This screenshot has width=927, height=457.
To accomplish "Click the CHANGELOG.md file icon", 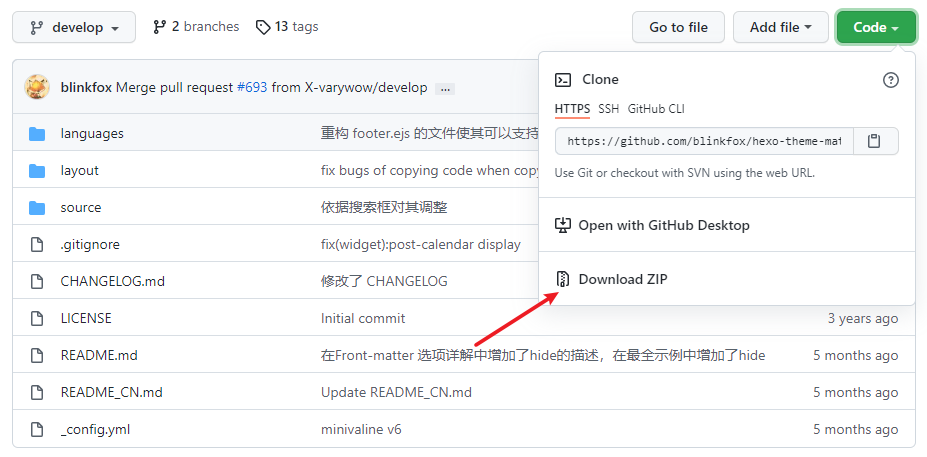I will [37, 281].
